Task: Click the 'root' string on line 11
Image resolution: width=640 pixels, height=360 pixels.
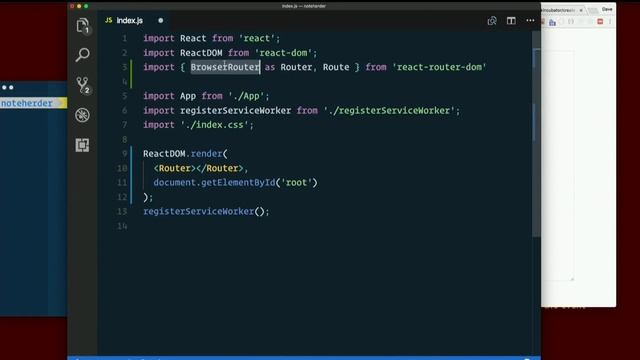Action: pos(296,182)
